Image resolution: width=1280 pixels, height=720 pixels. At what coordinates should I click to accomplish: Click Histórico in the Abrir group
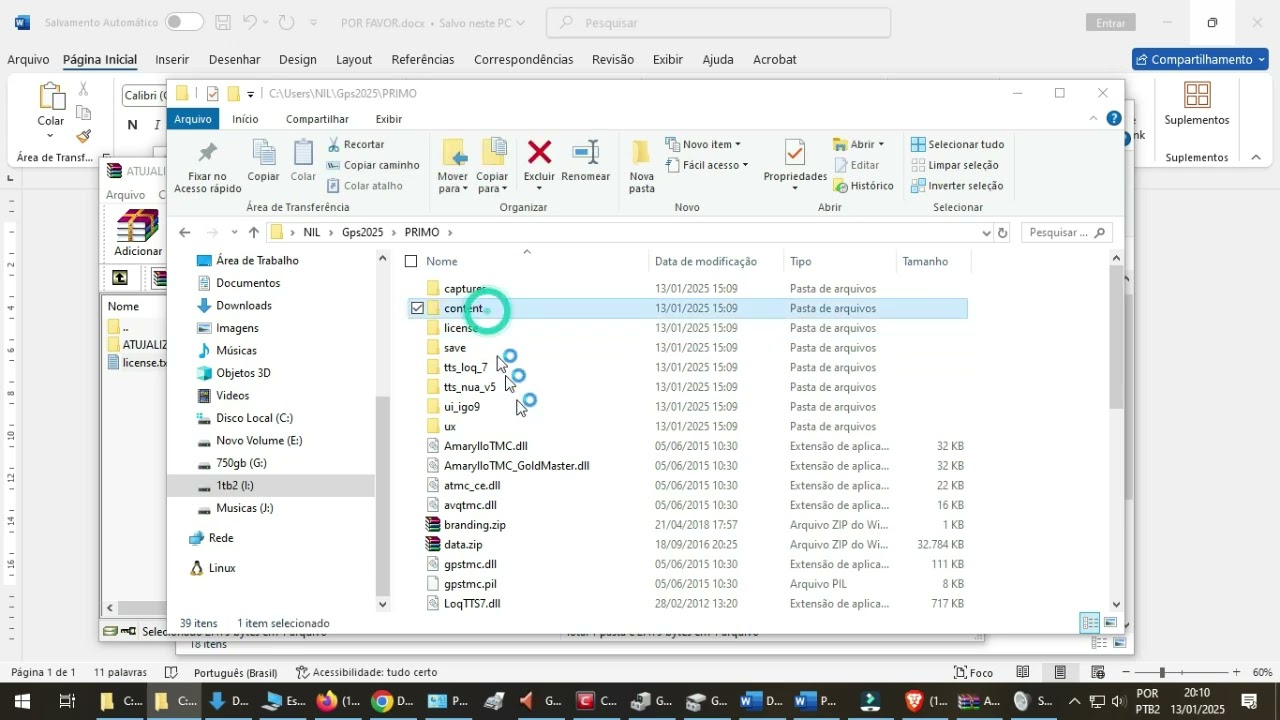[864, 185]
